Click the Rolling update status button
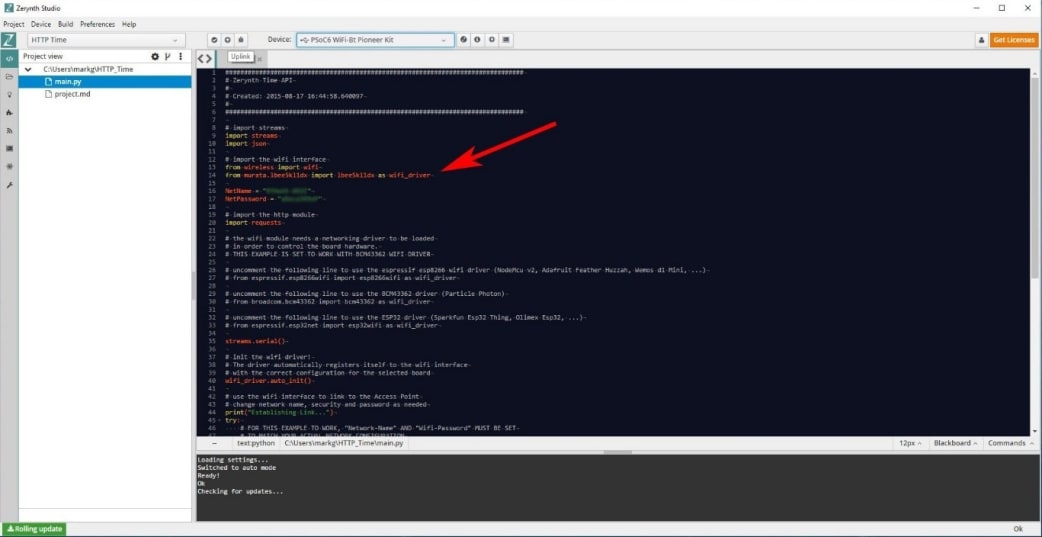This screenshot has height=537, width=1042. (x=33, y=529)
